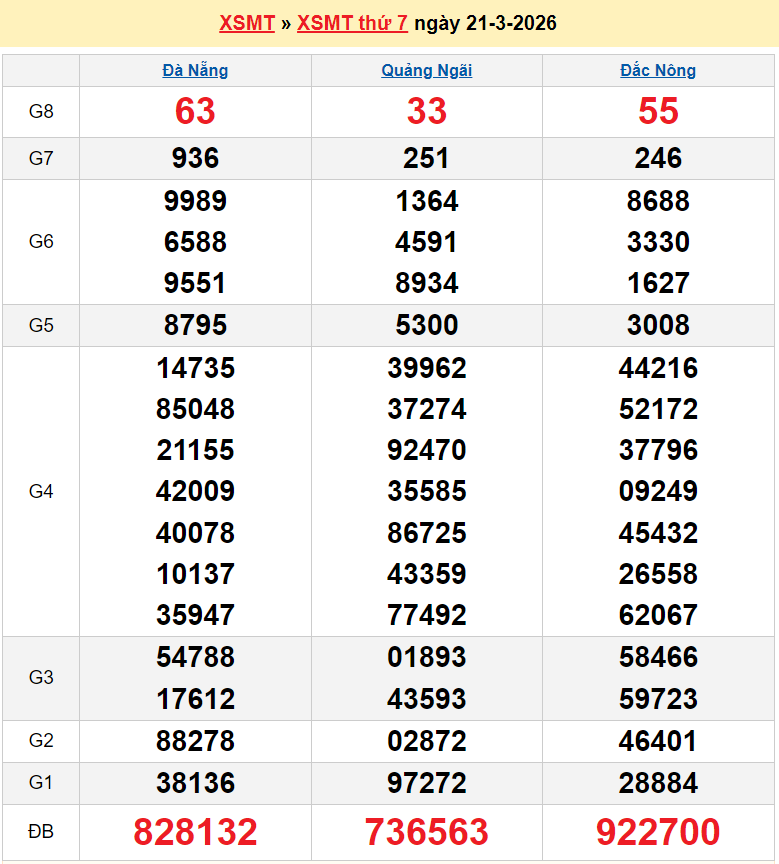Select the Đắc Nông special prize 922700

(658, 832)
